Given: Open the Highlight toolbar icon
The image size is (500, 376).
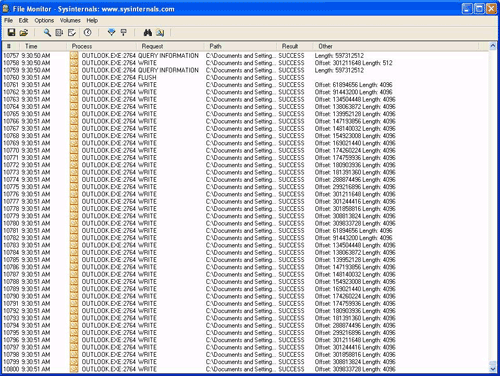Looking at the screenshot, I should pyautogui.click(x=124, y=32).
